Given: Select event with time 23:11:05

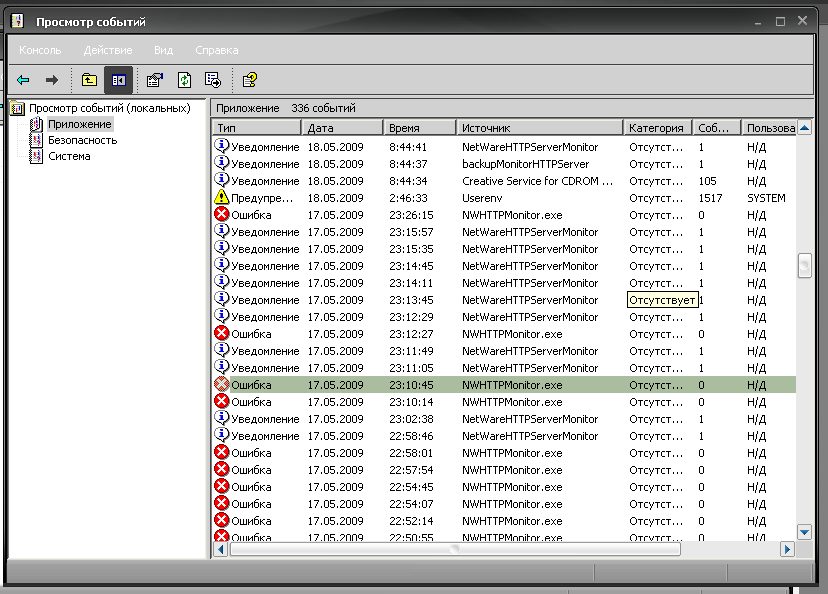Looking at the screenshot, I should [x=504, y=368].
